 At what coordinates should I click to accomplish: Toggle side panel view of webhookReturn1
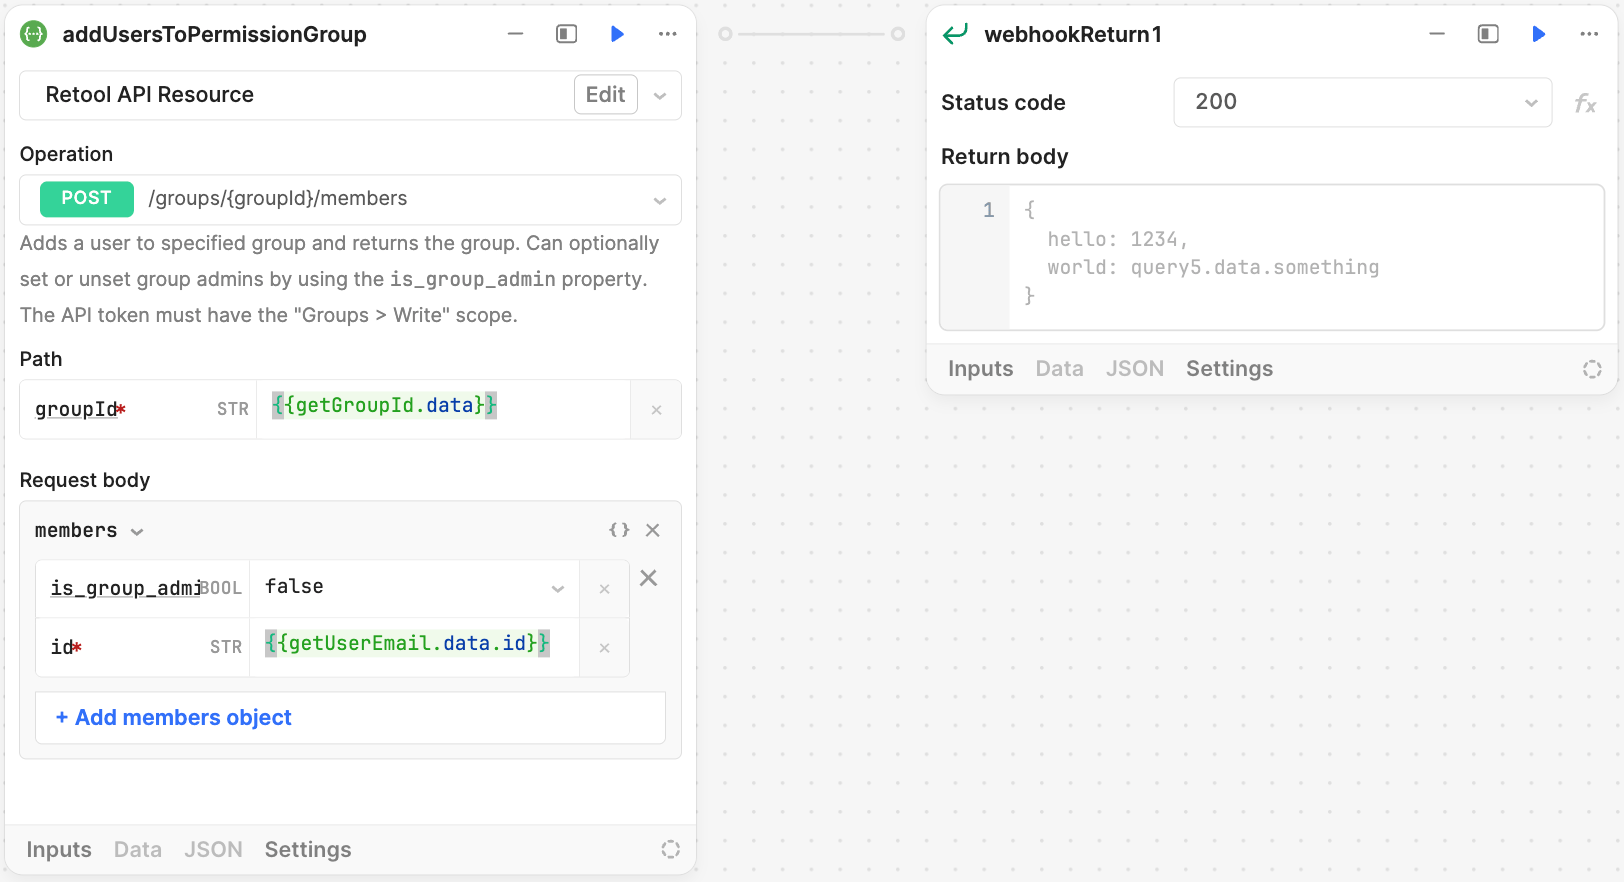pos(1488,34)
